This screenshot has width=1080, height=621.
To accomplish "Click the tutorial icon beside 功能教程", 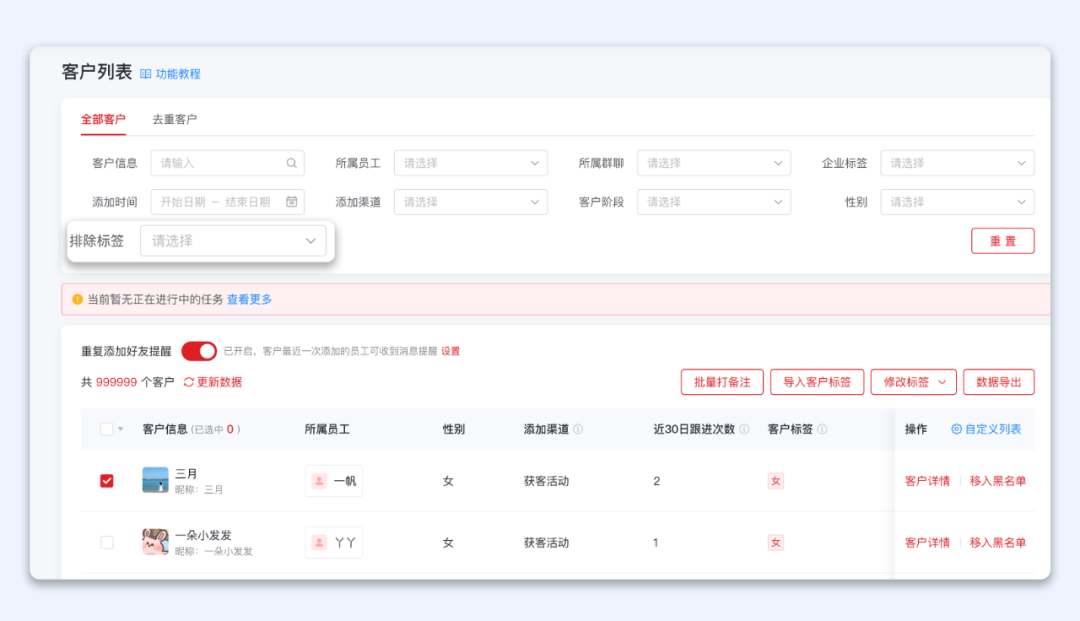I will click(146, 73).
